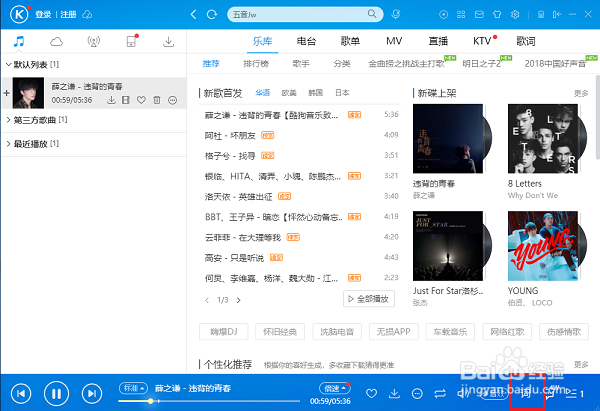Click the plus icon beside song thumbnail

pyautogui.click(x=7, y=93)
